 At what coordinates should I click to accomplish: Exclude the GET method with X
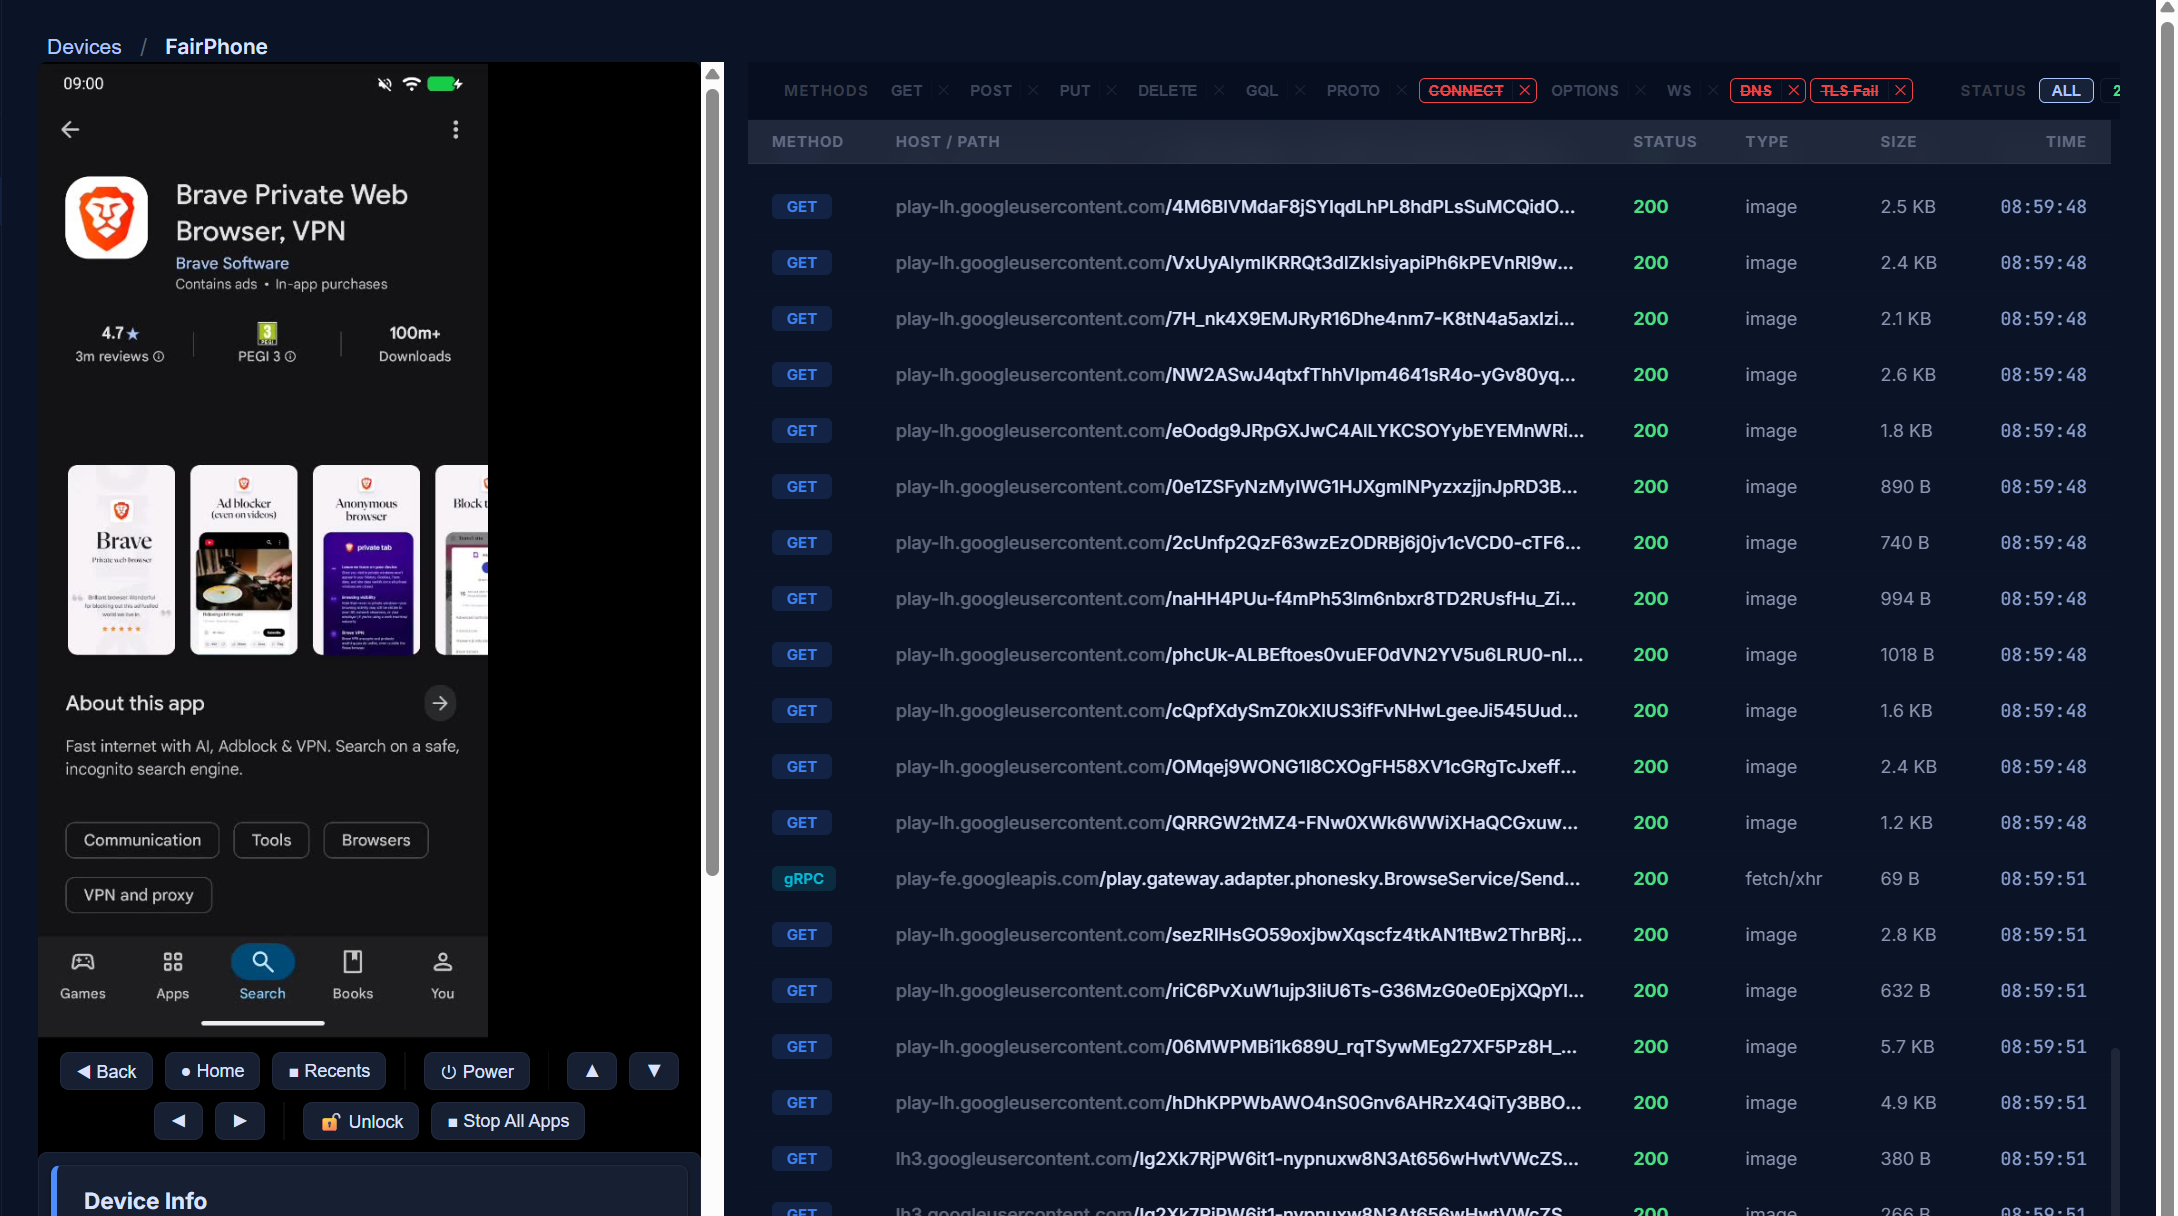pyautogui.click(x=943, y=91)
